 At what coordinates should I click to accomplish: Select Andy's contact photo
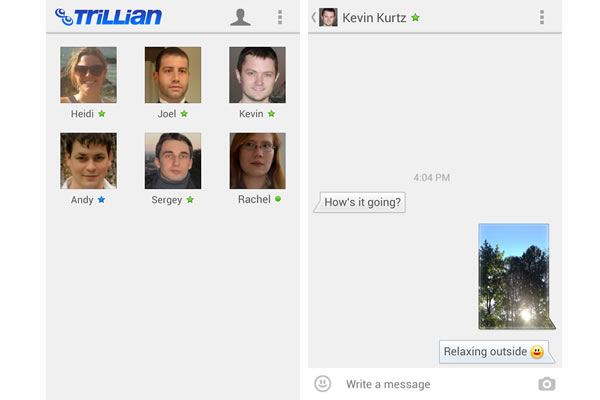point(88,161)
